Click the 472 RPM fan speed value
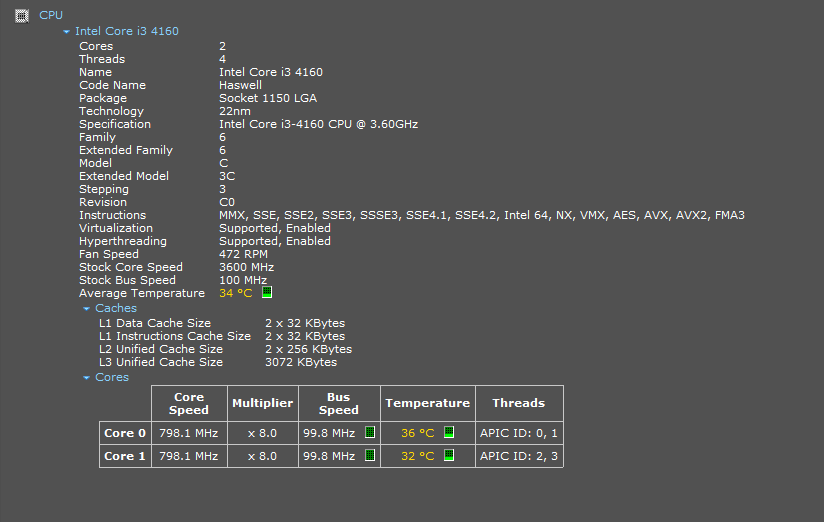824x522 pixels. pos(243,254)
